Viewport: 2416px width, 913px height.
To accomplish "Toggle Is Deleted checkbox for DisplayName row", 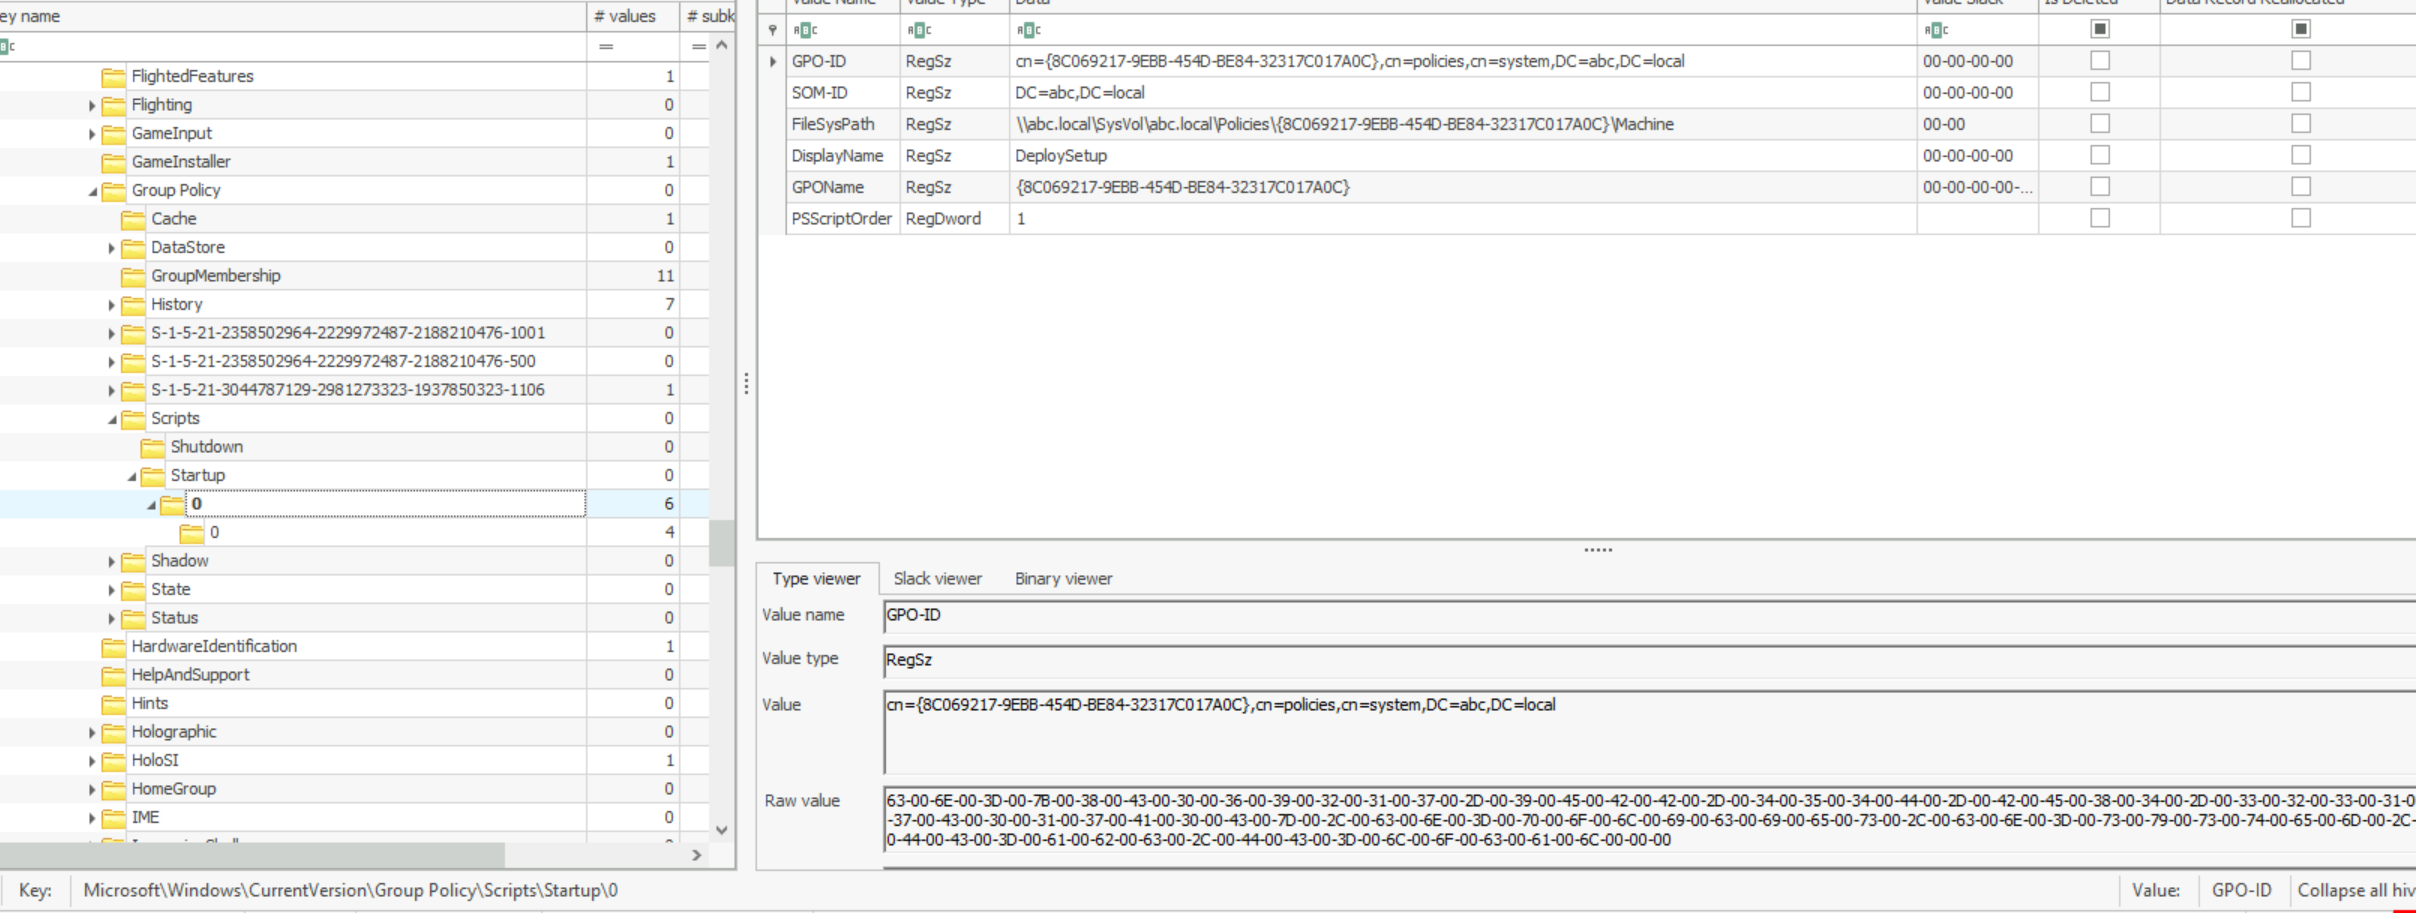I will pyautogui.click(x=2100, y=155).
